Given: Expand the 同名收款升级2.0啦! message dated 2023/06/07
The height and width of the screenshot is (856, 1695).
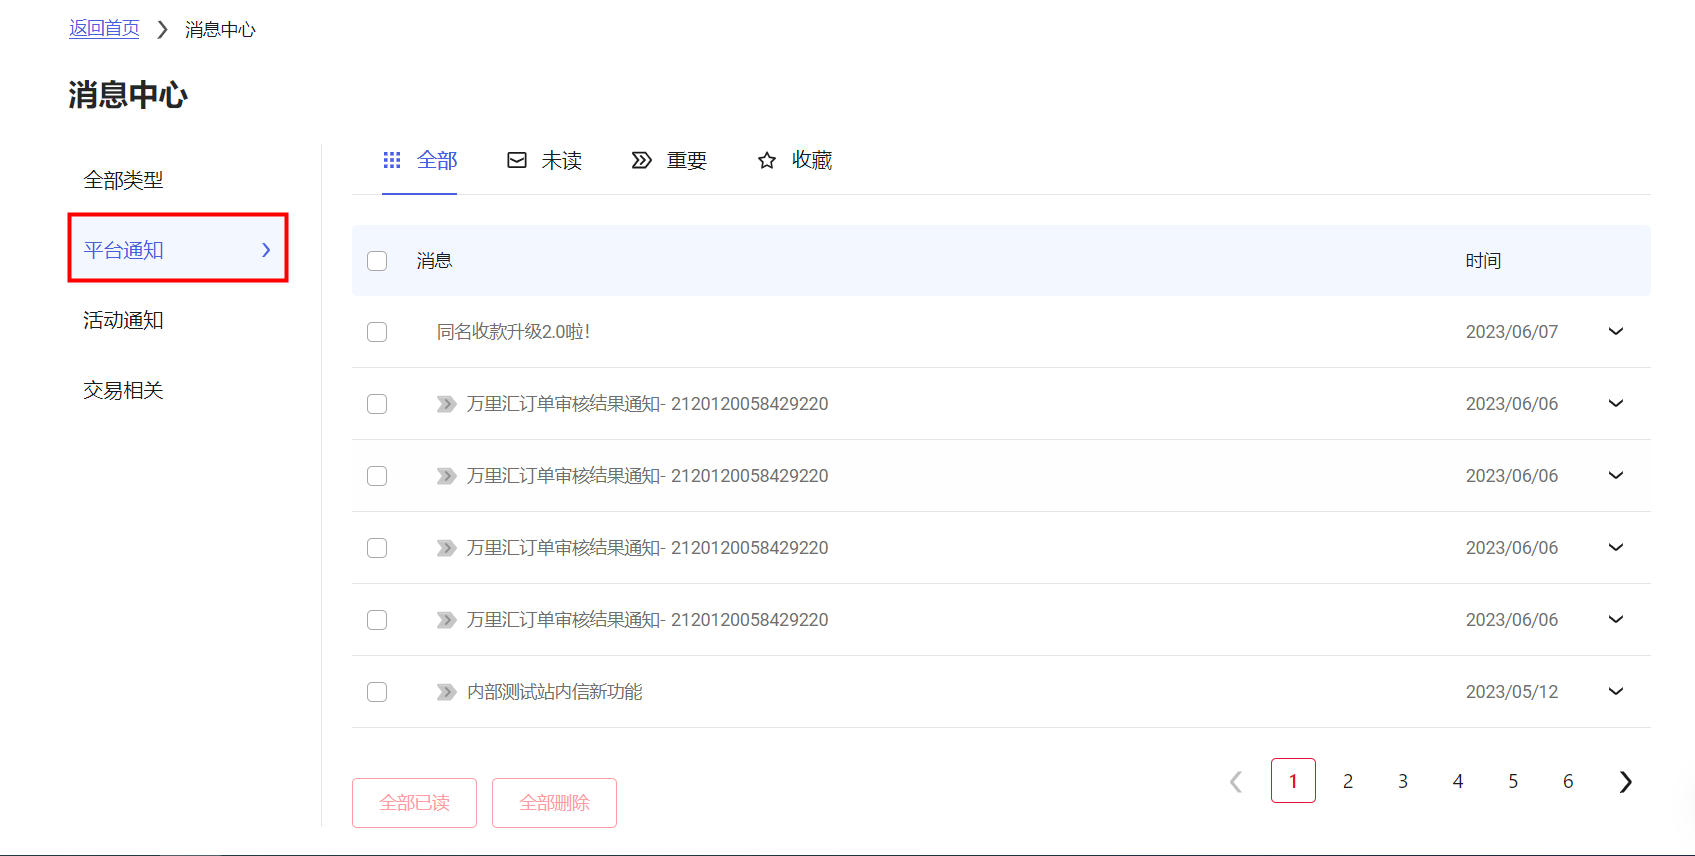Looking at the screenshot, I should 1615,331.
